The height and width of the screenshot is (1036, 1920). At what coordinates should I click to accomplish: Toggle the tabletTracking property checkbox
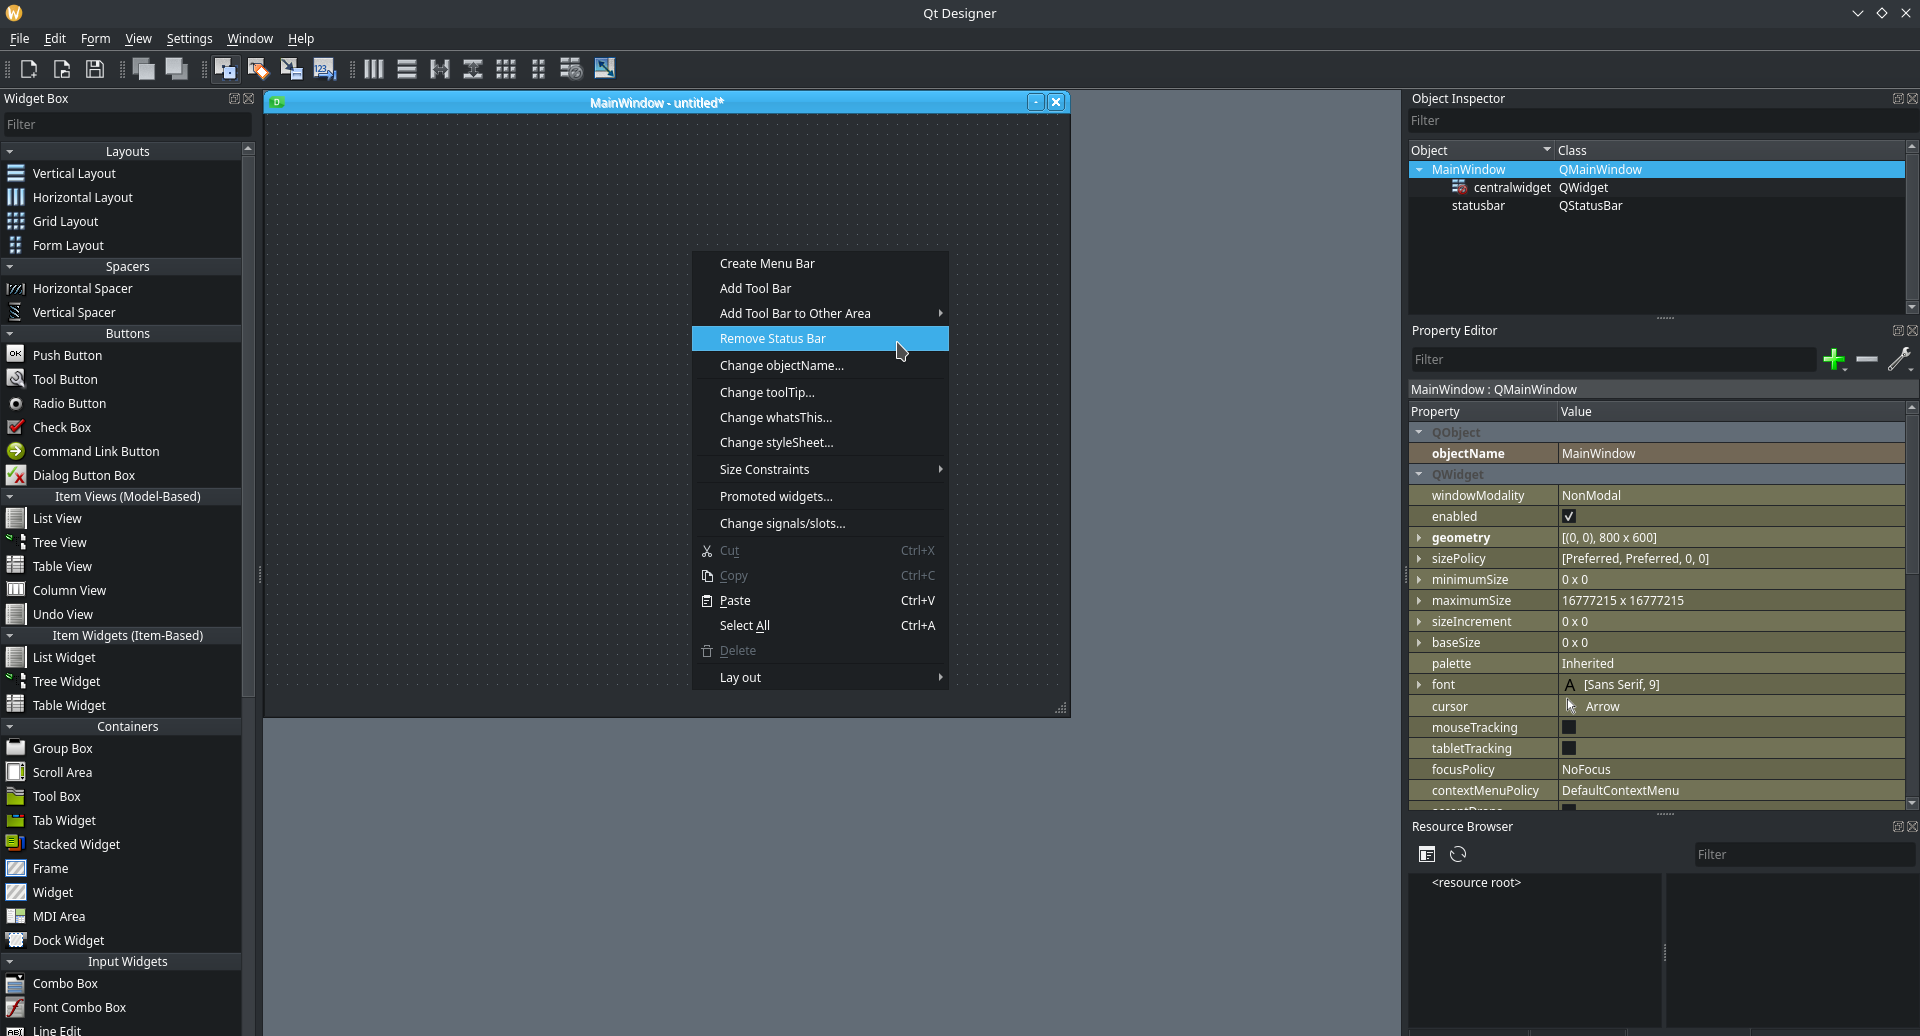point(1569,749)
